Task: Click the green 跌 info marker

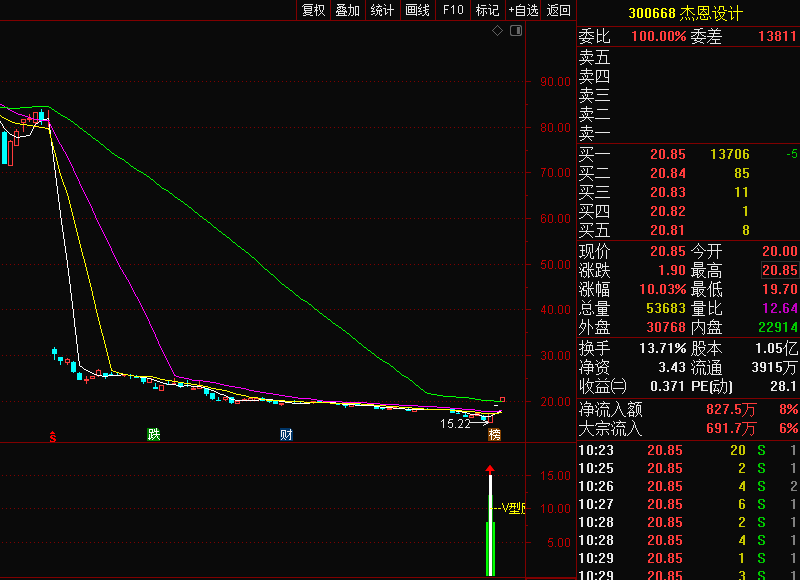Action: 153,434
